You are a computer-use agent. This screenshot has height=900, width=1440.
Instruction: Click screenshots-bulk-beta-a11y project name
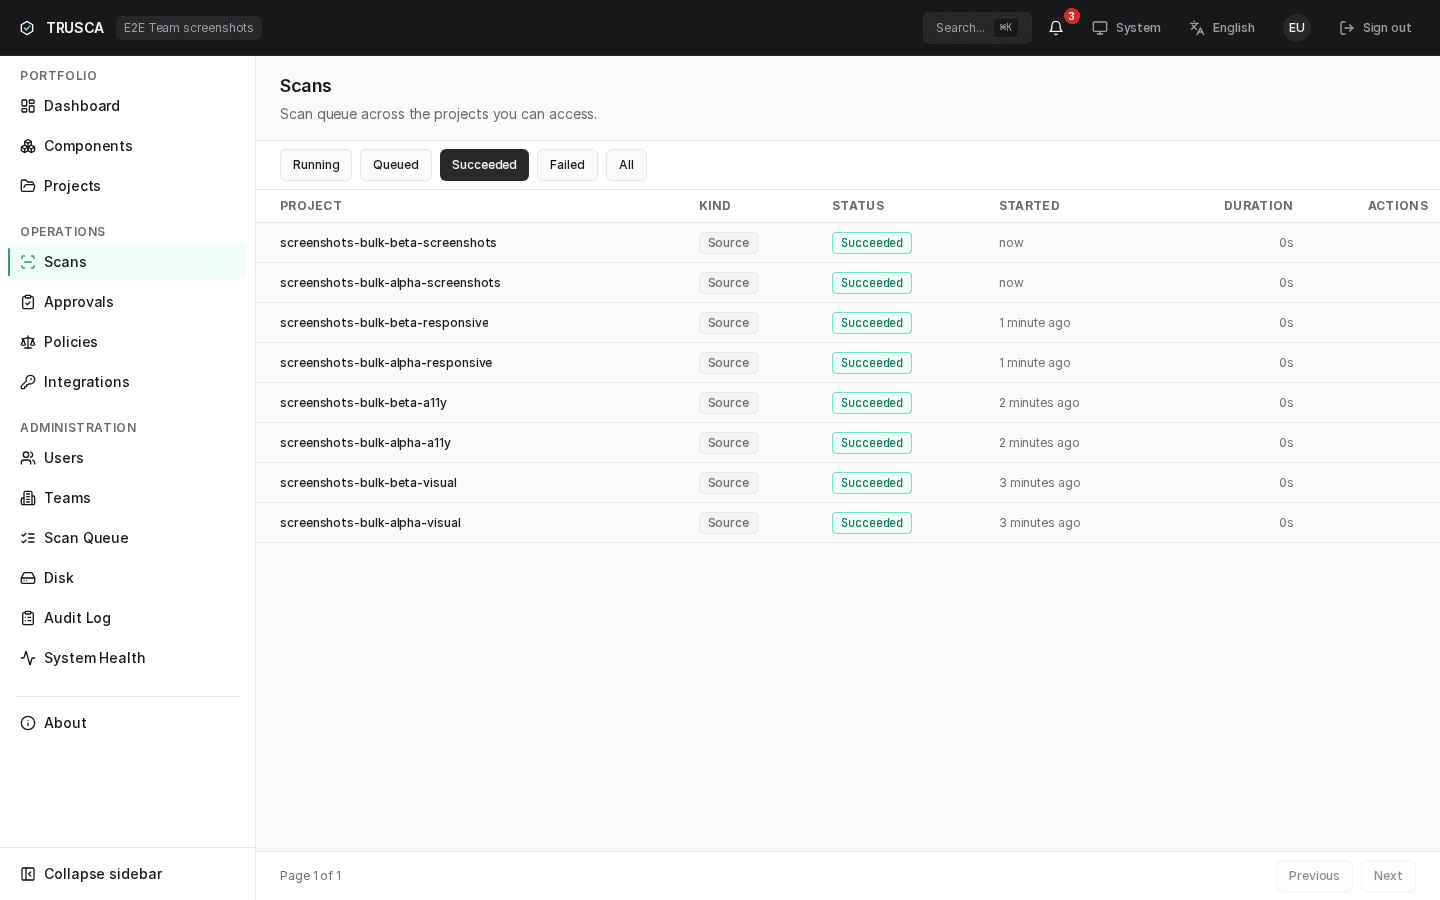pos(363,403)
